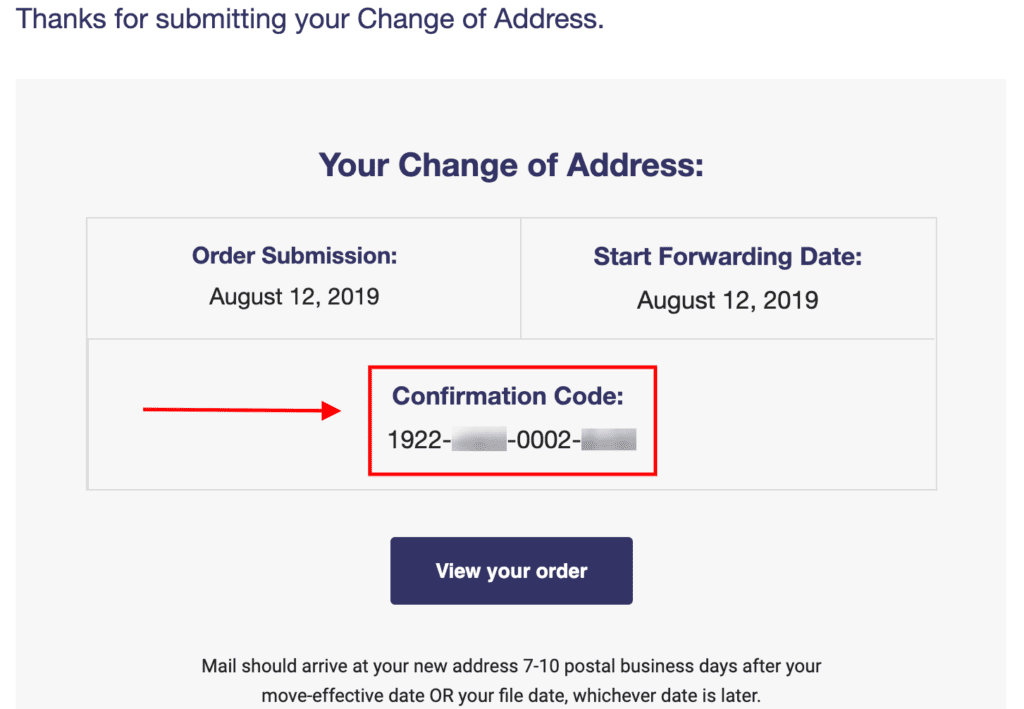
Task: Select the Order Submission header text
Action: [x=294, y=256]
